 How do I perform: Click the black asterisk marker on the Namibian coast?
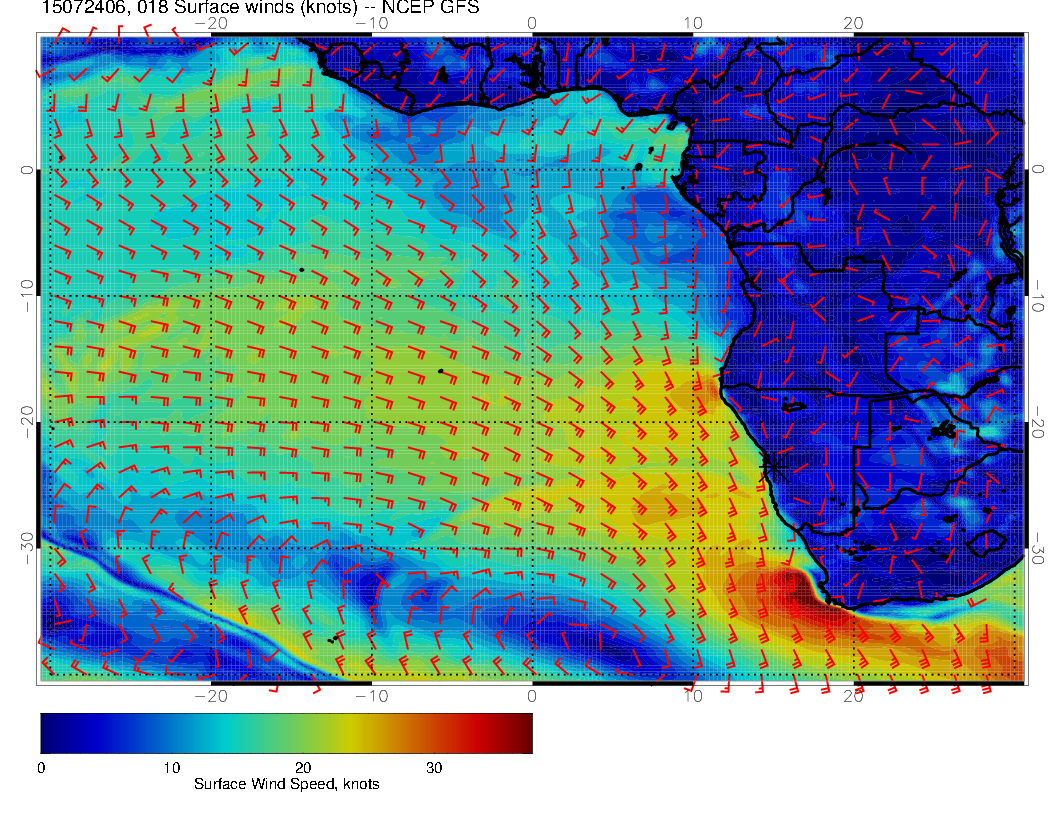coord(772,467)
